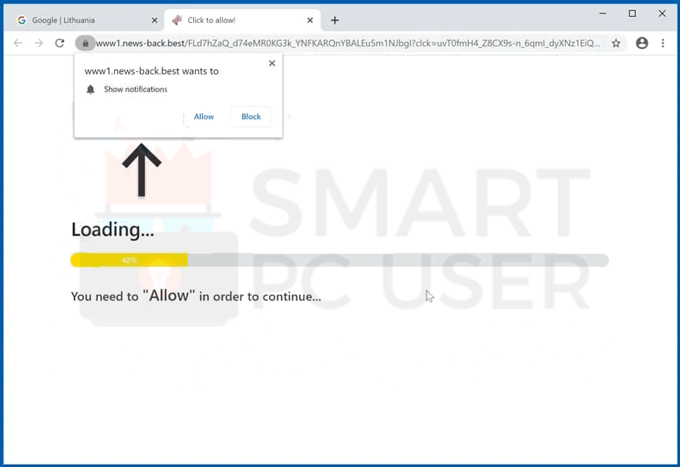Viewport: 680px width, 467px height.
Task: Open Chrome's three-dot menu
Action: (663, 43)
